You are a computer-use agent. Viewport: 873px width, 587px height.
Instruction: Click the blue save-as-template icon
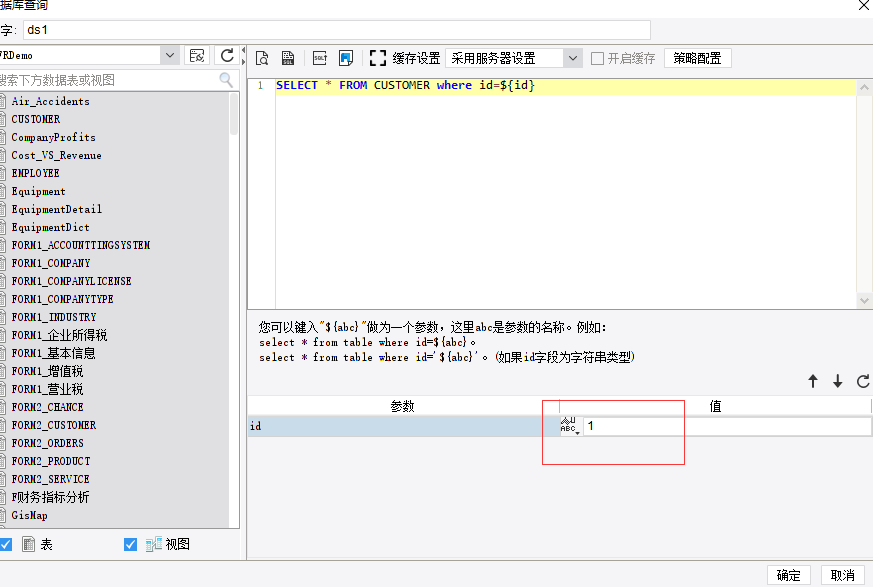346,58
